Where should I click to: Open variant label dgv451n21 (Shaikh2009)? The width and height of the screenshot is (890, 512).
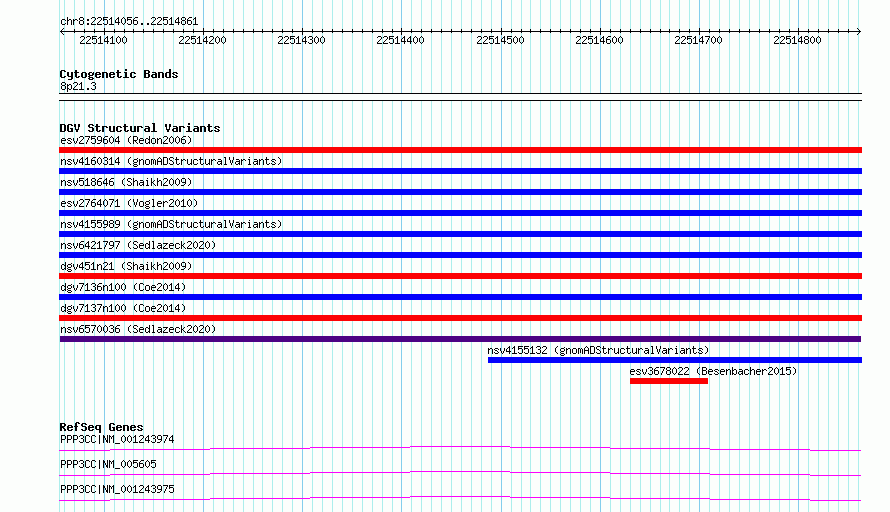click(x=126, y=266)
